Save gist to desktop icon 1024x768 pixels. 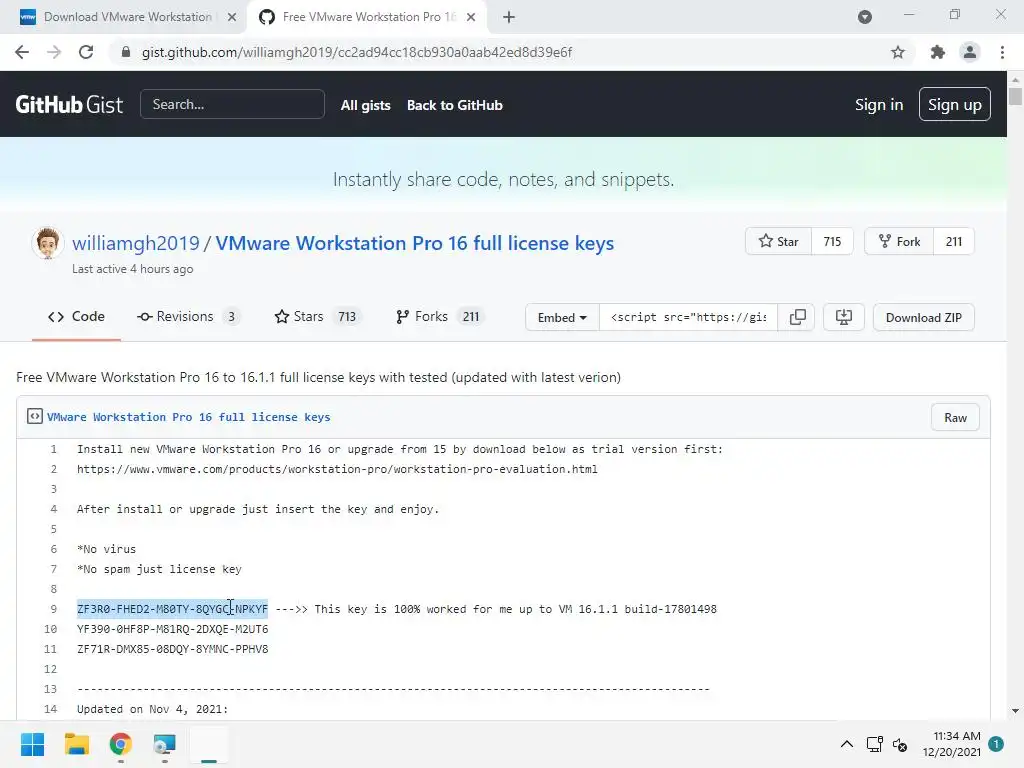pos(844,317)
